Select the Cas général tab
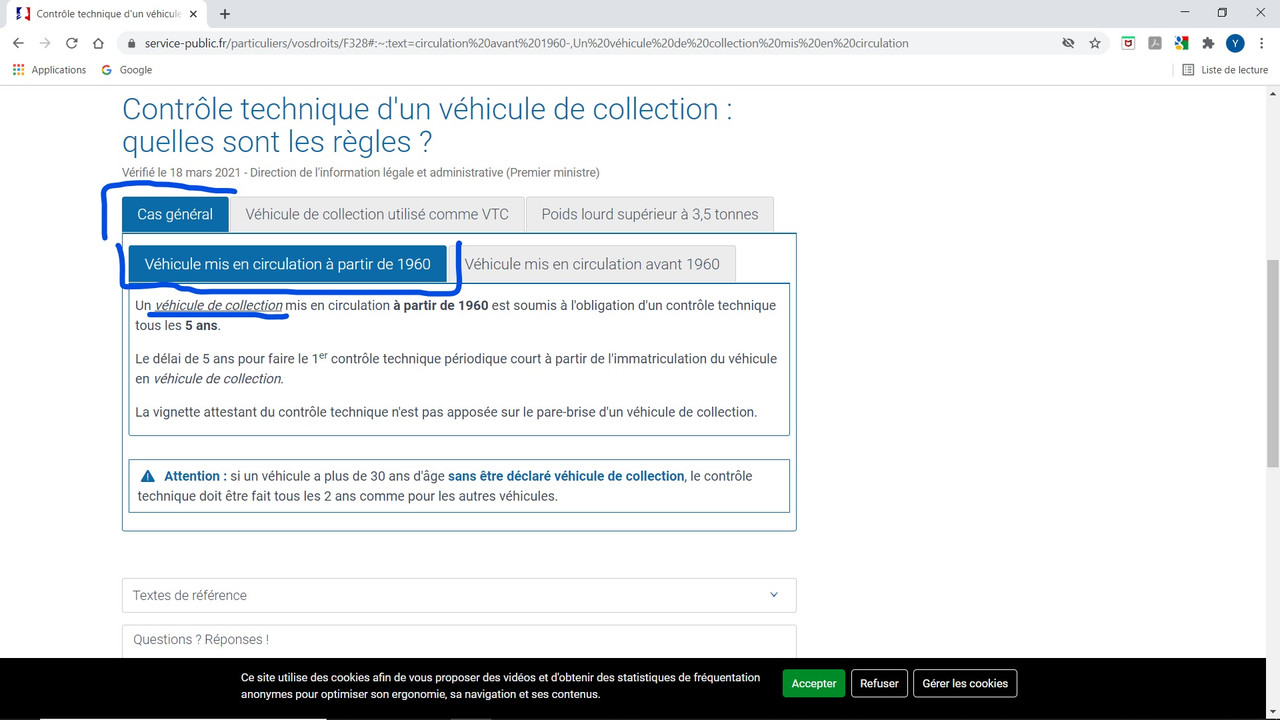The width and height of the screenshot is (1280, 720). [175, 214]
